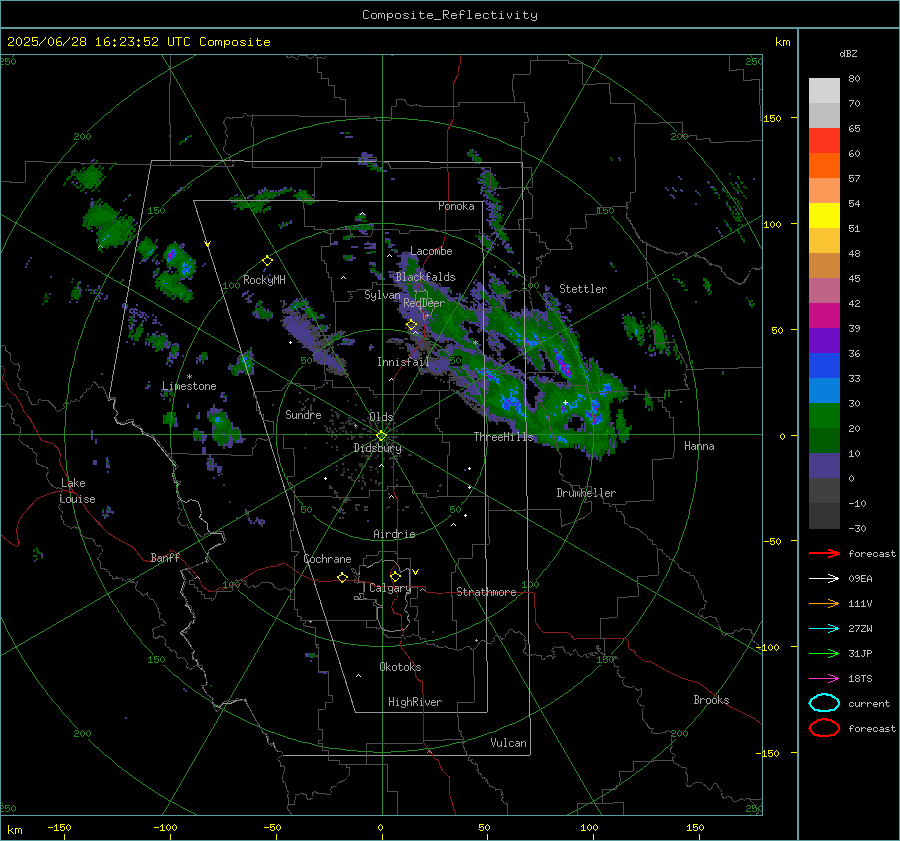Image resolution: width=900 pixels, height=841 pixels.
Task: Click the Drumheller town label
Action: coord(586,493)
